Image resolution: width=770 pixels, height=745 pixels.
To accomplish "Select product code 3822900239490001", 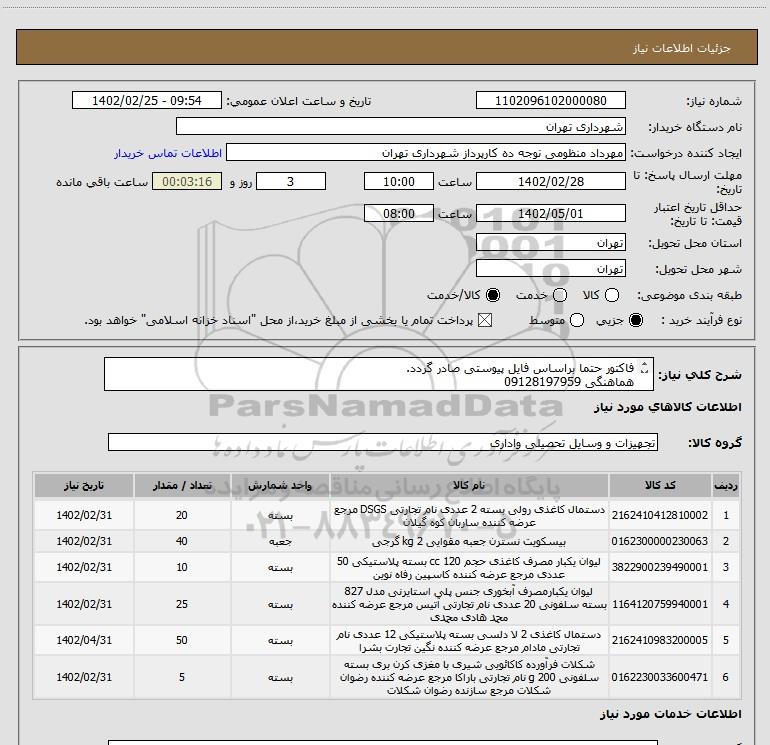I will (660, 567).
